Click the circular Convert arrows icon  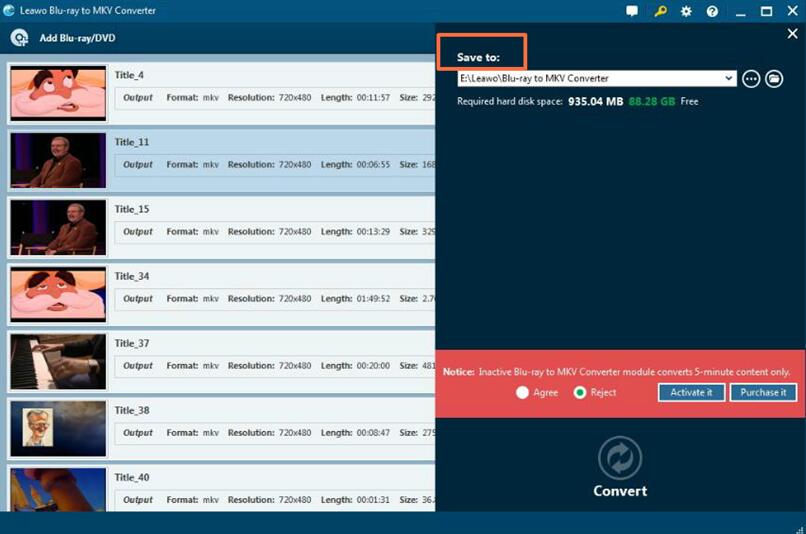[x=620, y=457]
